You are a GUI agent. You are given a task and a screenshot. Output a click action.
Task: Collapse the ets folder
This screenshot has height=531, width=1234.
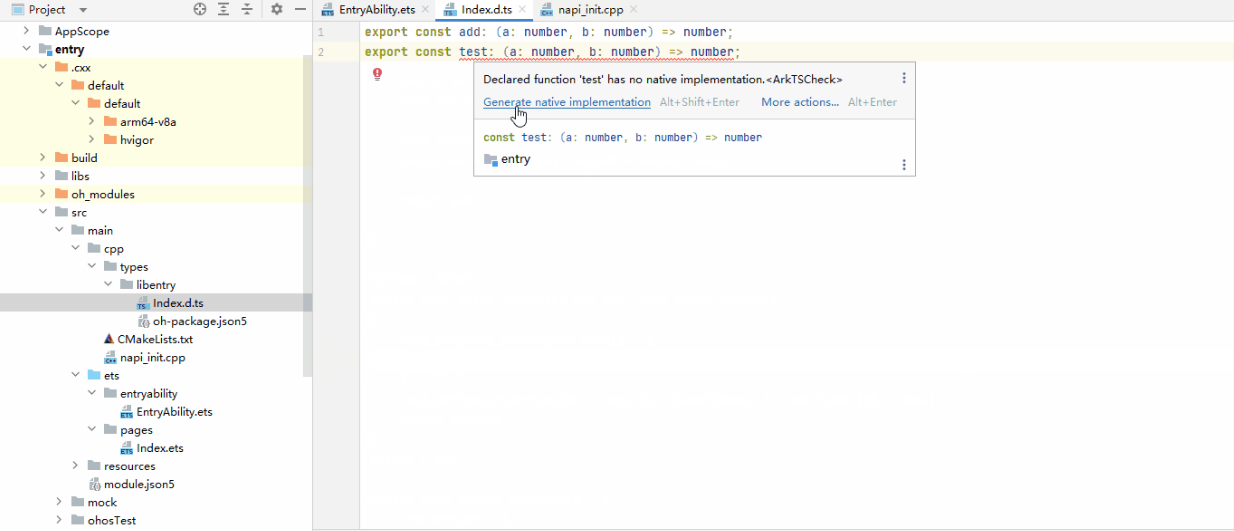click(x=76, y=376)
